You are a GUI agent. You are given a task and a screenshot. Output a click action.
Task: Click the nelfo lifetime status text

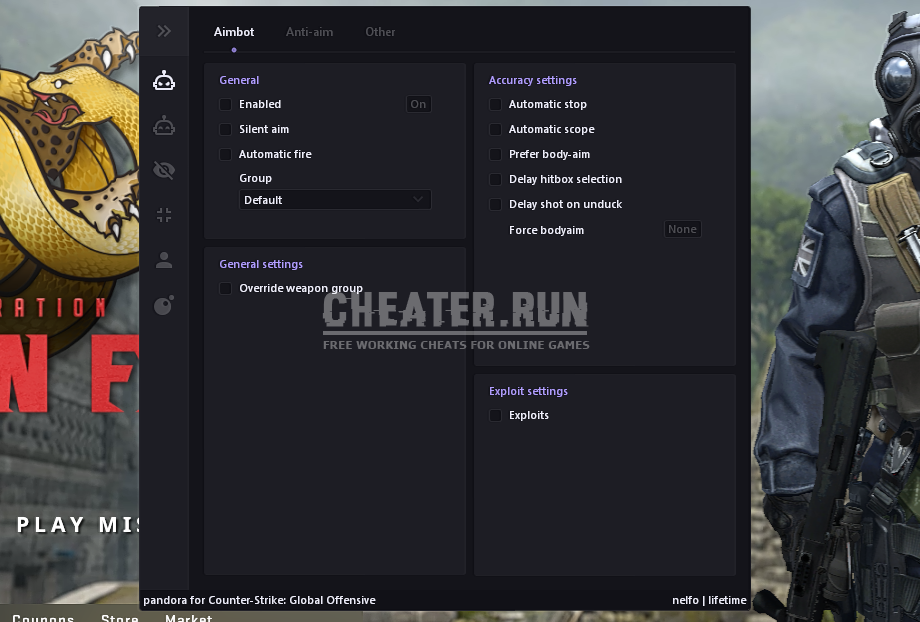pyautogui.click(x=712, y=600)
